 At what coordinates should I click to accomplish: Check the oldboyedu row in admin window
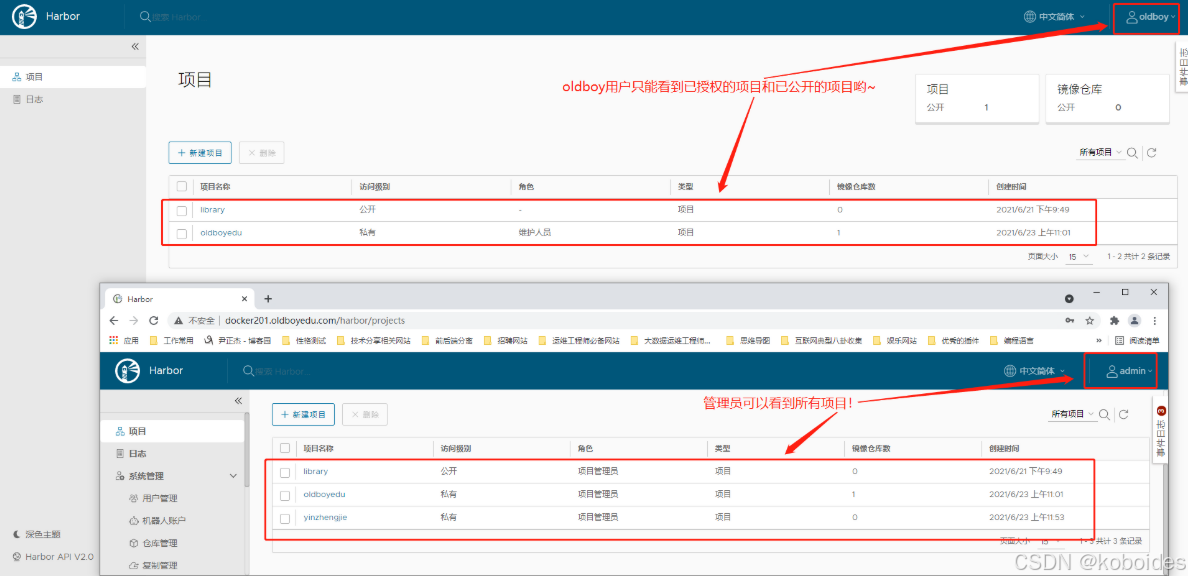285,495
